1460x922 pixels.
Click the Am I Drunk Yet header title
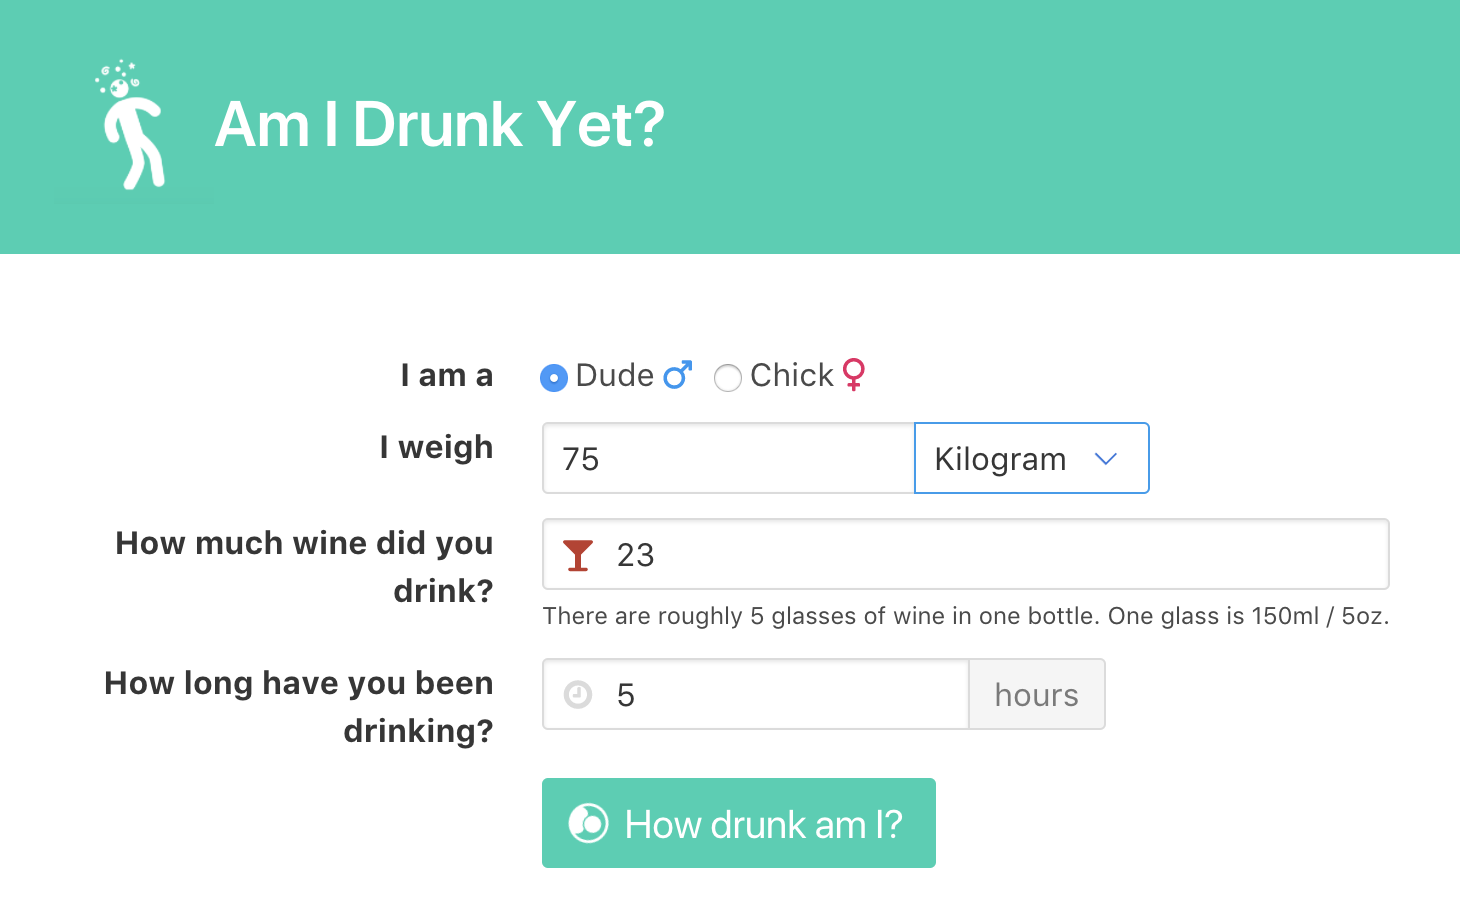[x=440, y=125]
